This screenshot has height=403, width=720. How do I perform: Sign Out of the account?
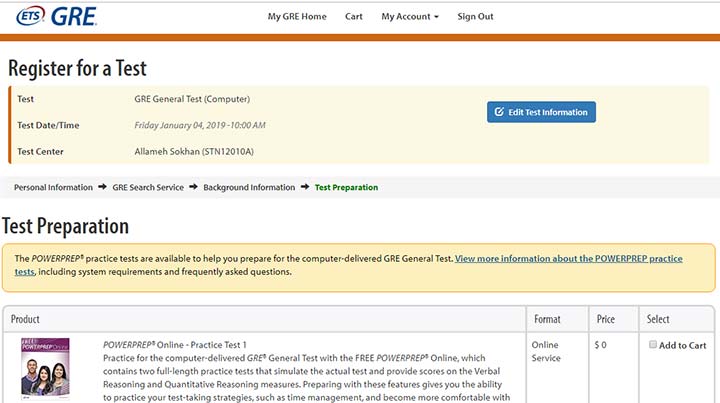pos(475,17)
